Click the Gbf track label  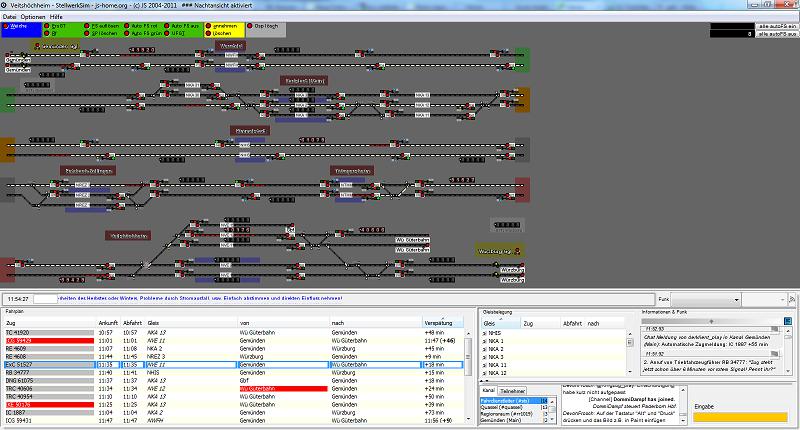click(x=290, y=230)
